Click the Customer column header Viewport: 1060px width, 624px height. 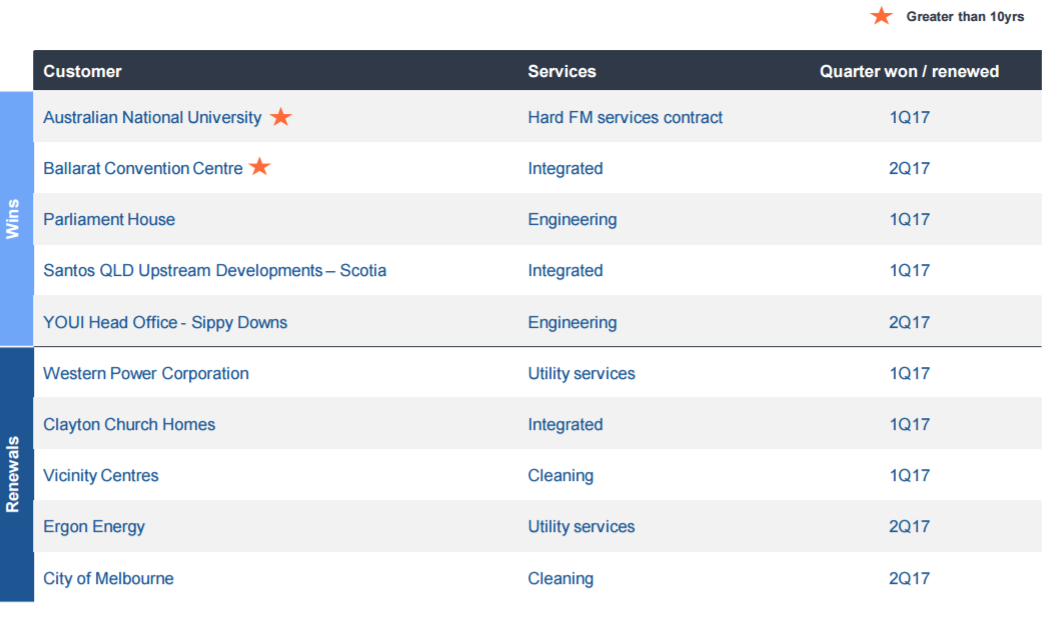82,71
